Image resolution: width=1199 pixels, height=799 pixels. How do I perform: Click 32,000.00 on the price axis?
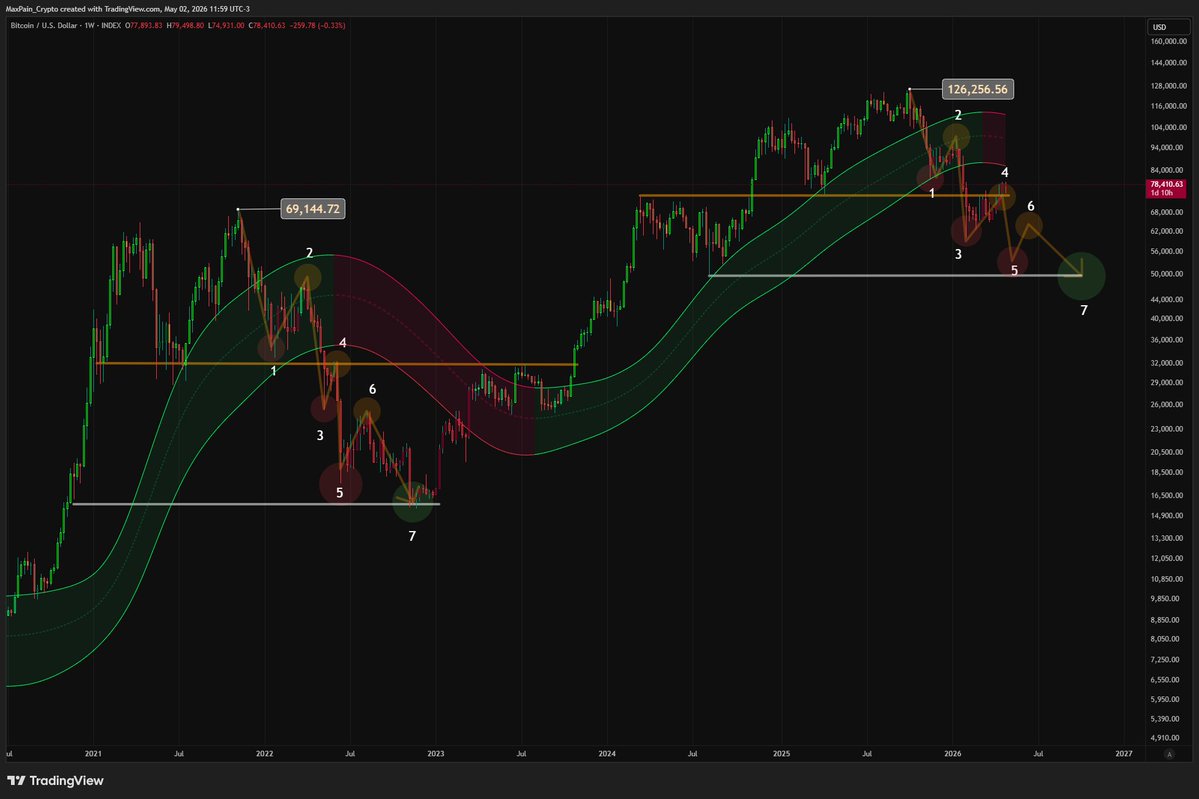(1168, 362)
